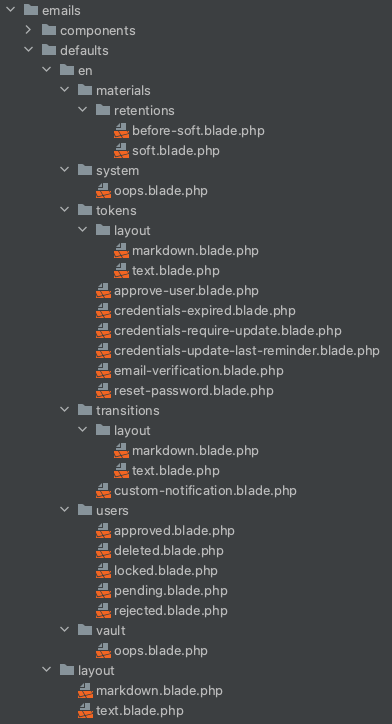
Task: Collapse the vault folder chevron
Action: tap(64, 630)
